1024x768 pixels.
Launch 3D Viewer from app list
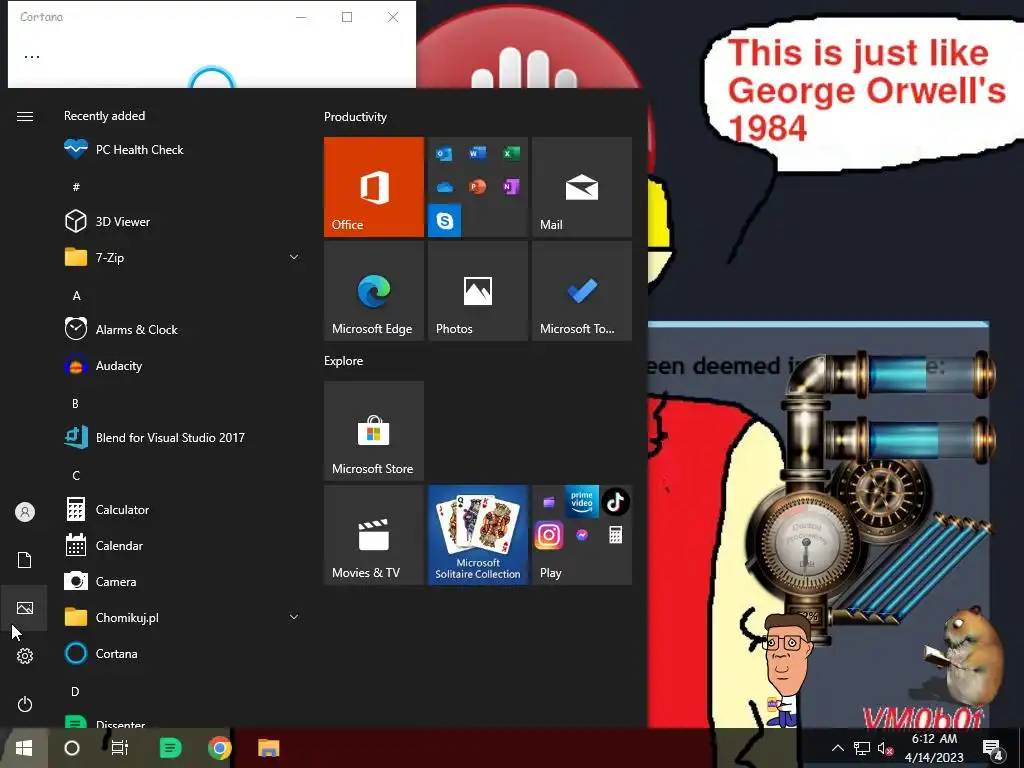coord(183,221)
